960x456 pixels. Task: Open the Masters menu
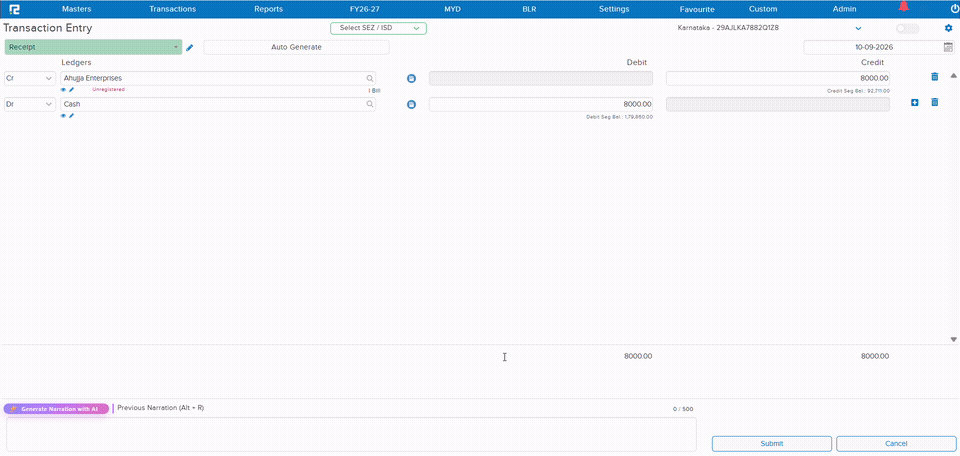(77, 9)
